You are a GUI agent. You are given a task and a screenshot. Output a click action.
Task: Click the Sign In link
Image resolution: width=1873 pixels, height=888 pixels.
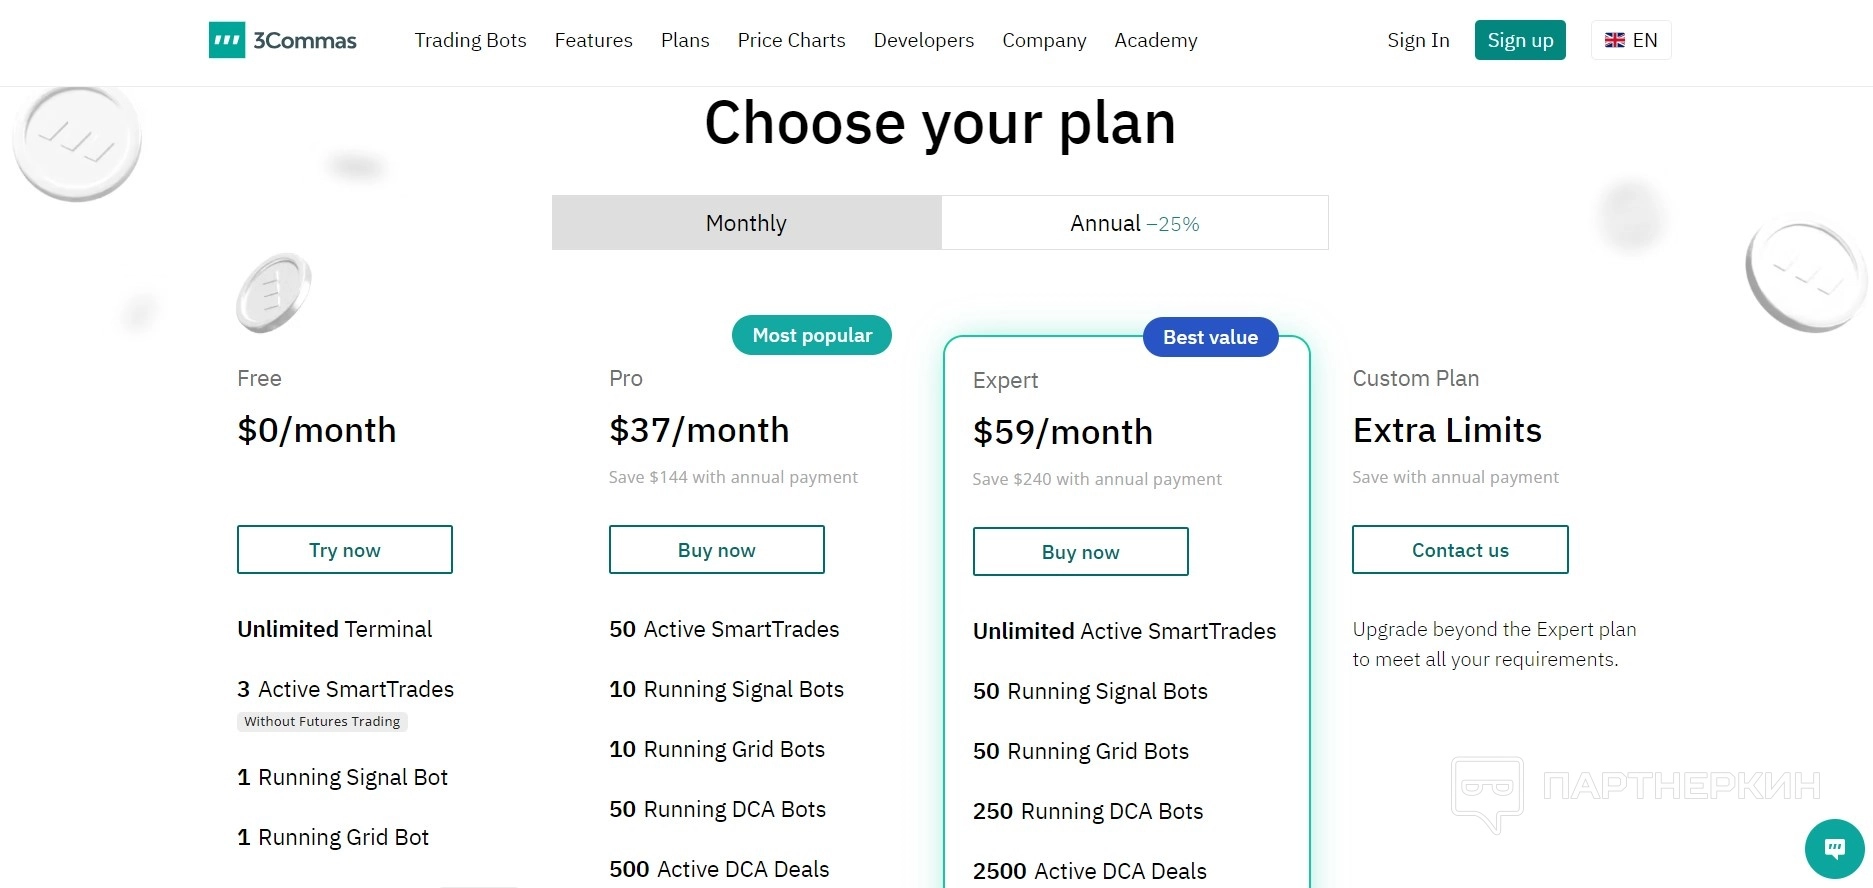(1418, 40)
